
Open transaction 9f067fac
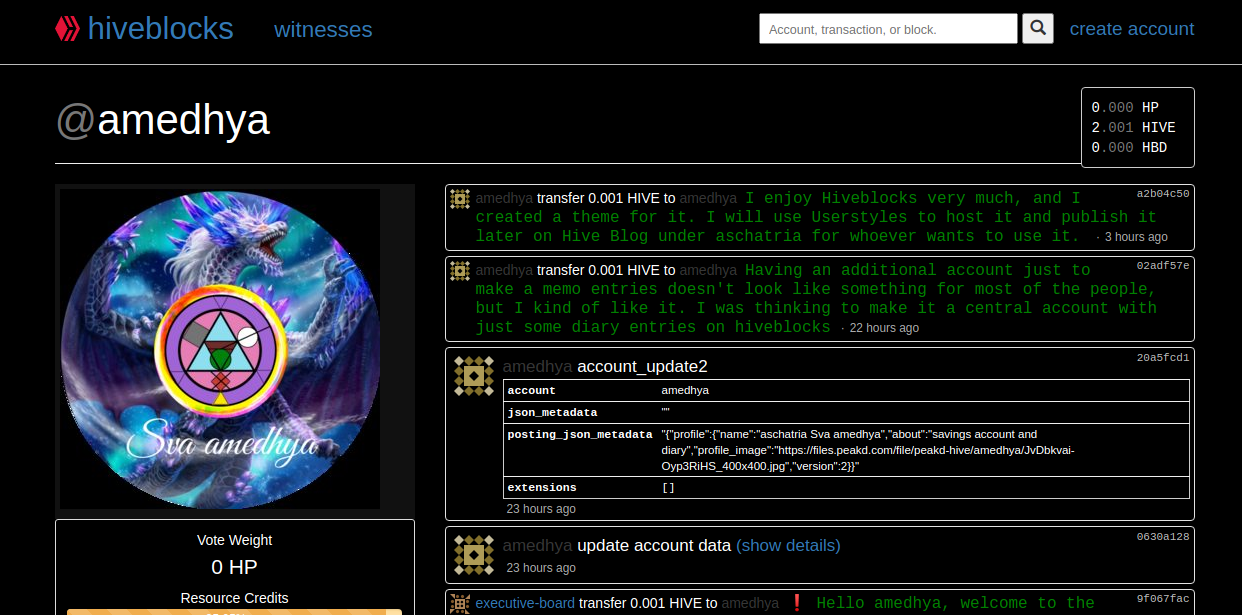(x=1163, y=599)
